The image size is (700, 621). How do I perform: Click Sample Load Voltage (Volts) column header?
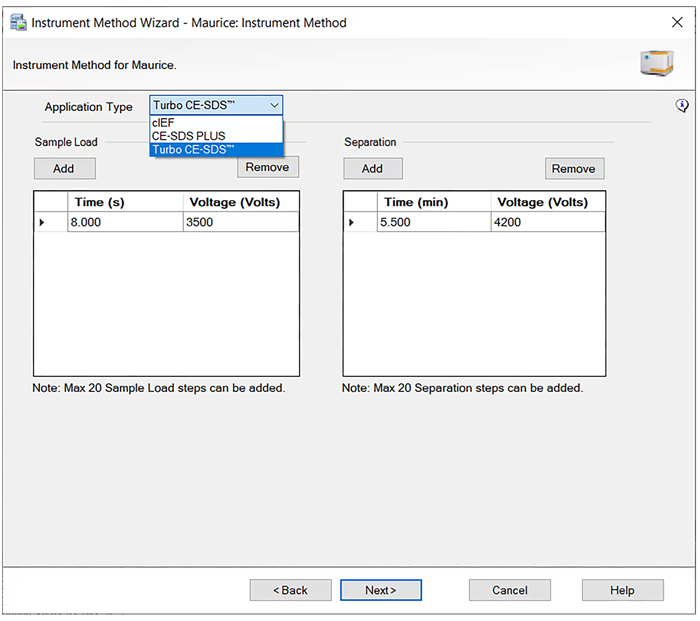(x=241, y=202)
